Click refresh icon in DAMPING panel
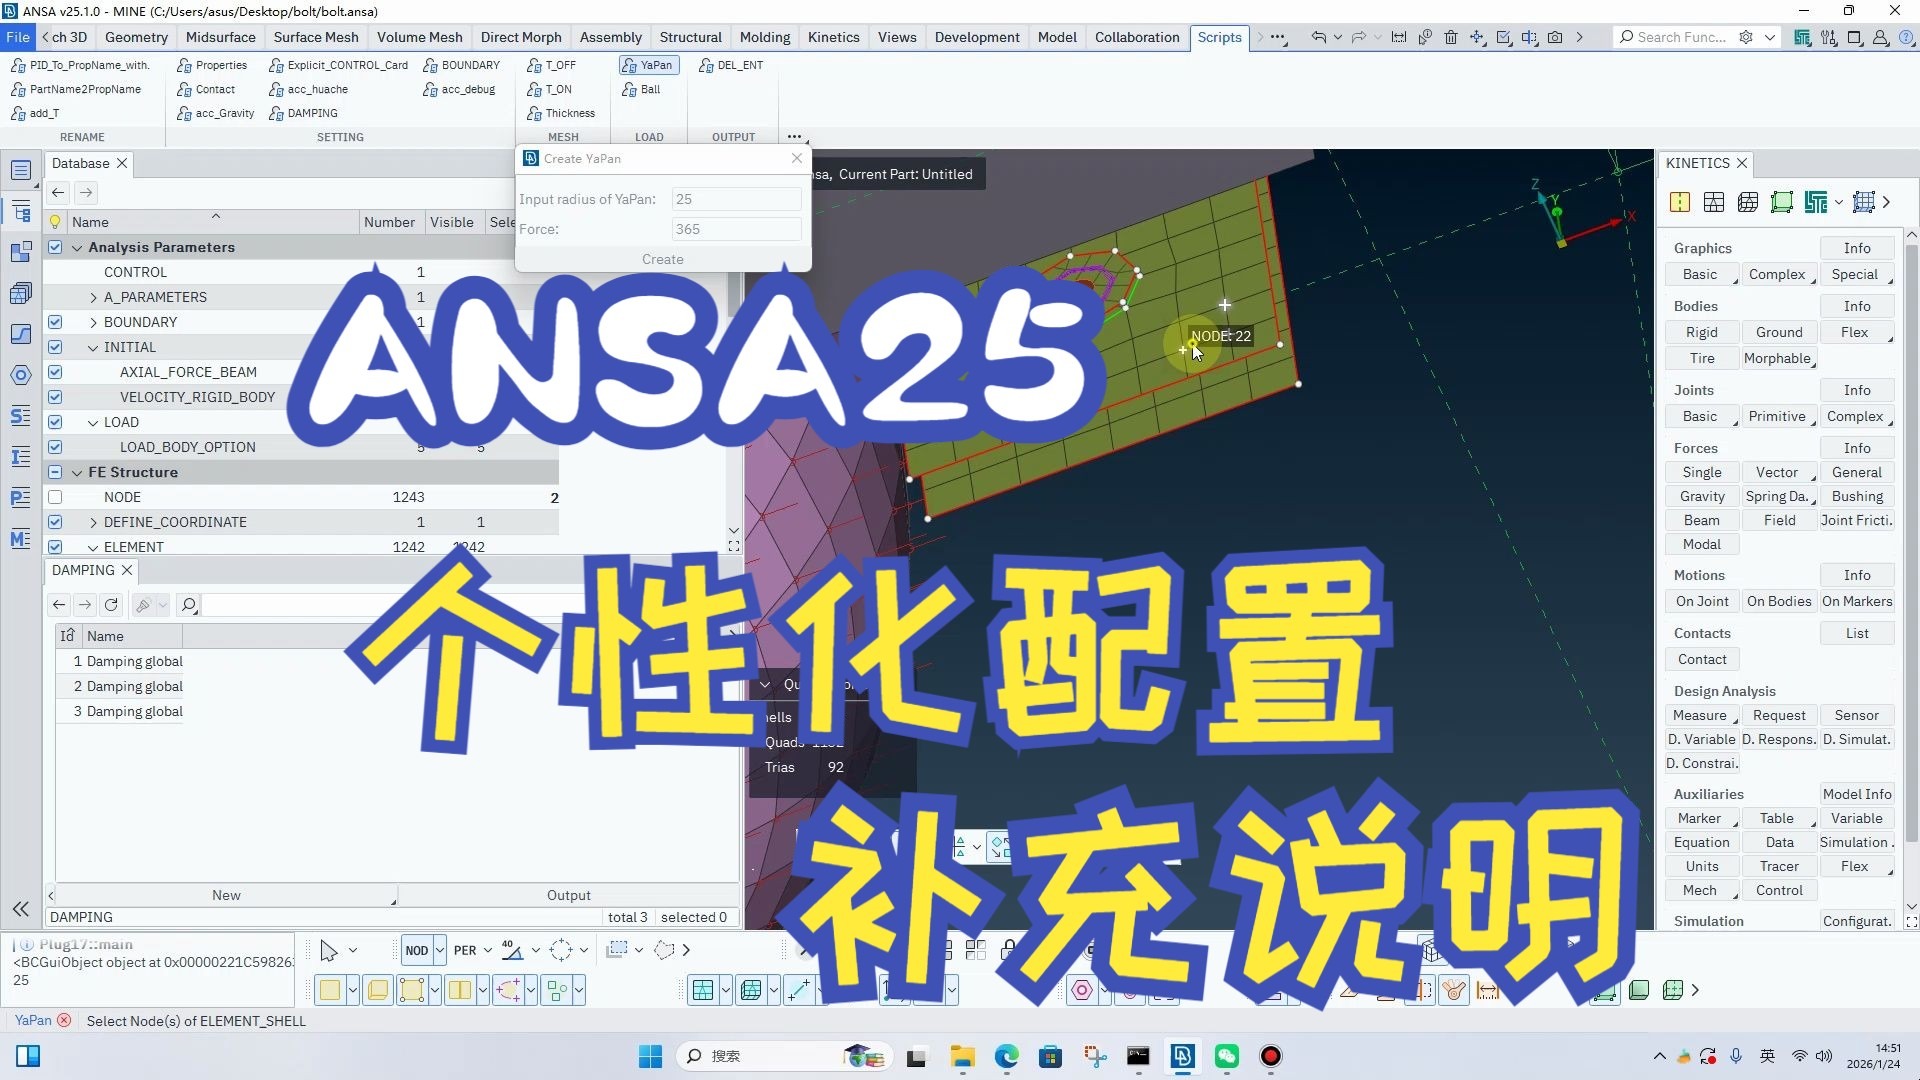The height and width of the screenshot is (1080, 1920). click(111, 605)
